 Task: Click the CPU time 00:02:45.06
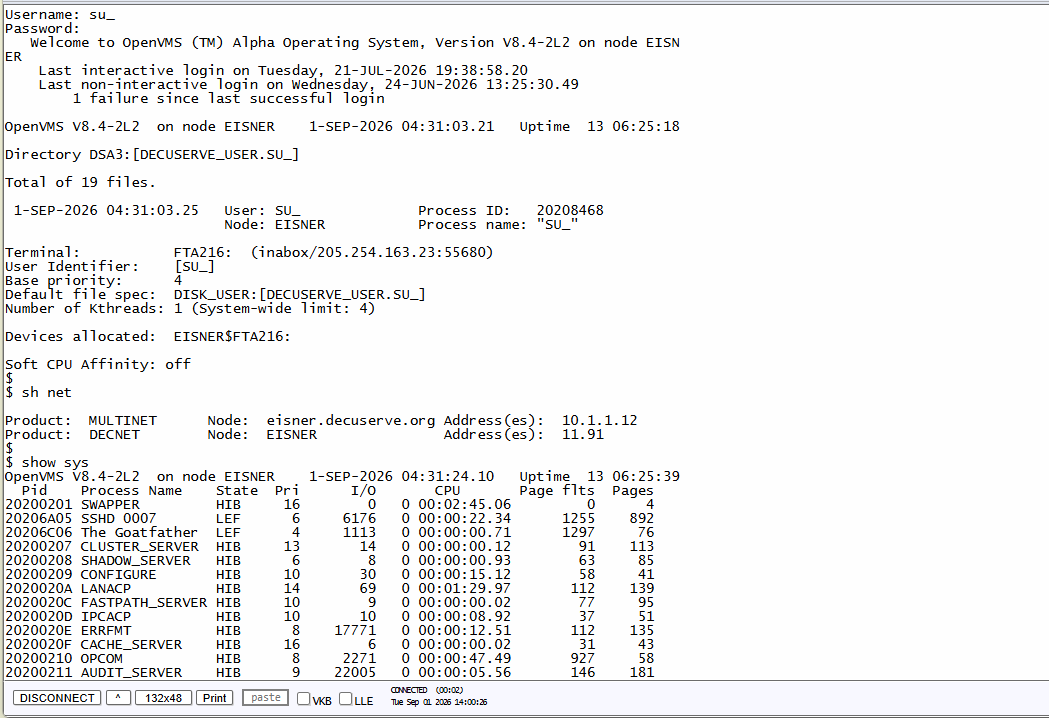(x=464, y=505)
